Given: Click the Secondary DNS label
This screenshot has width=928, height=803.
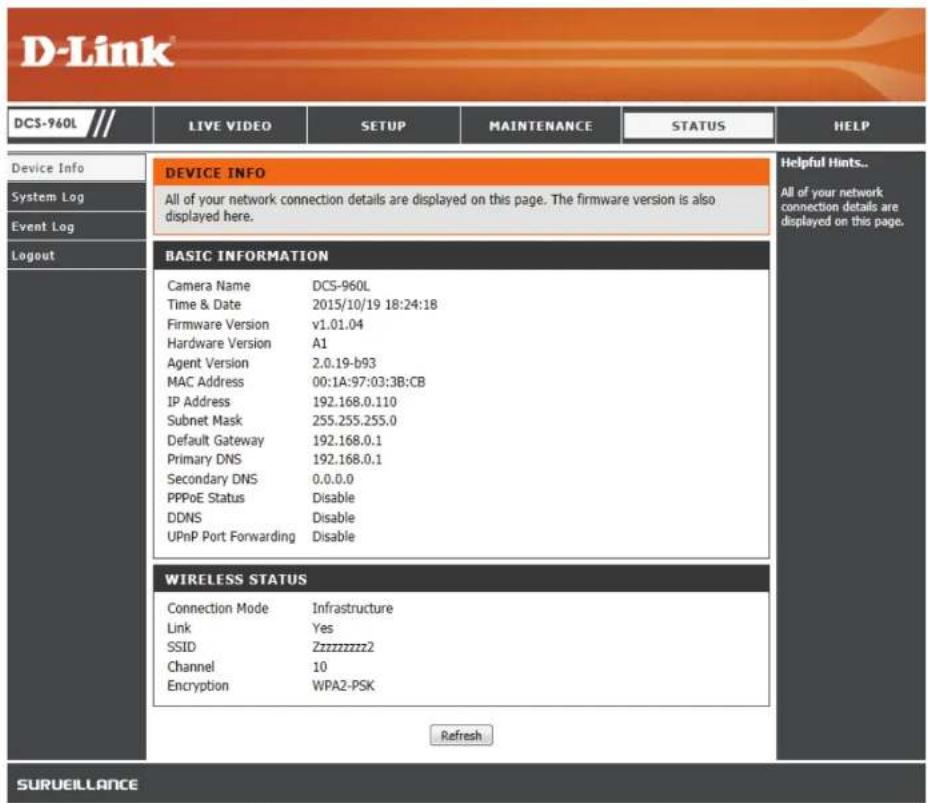Looking at the screenshot, I should pyautogui.click(x=212, y=479).
